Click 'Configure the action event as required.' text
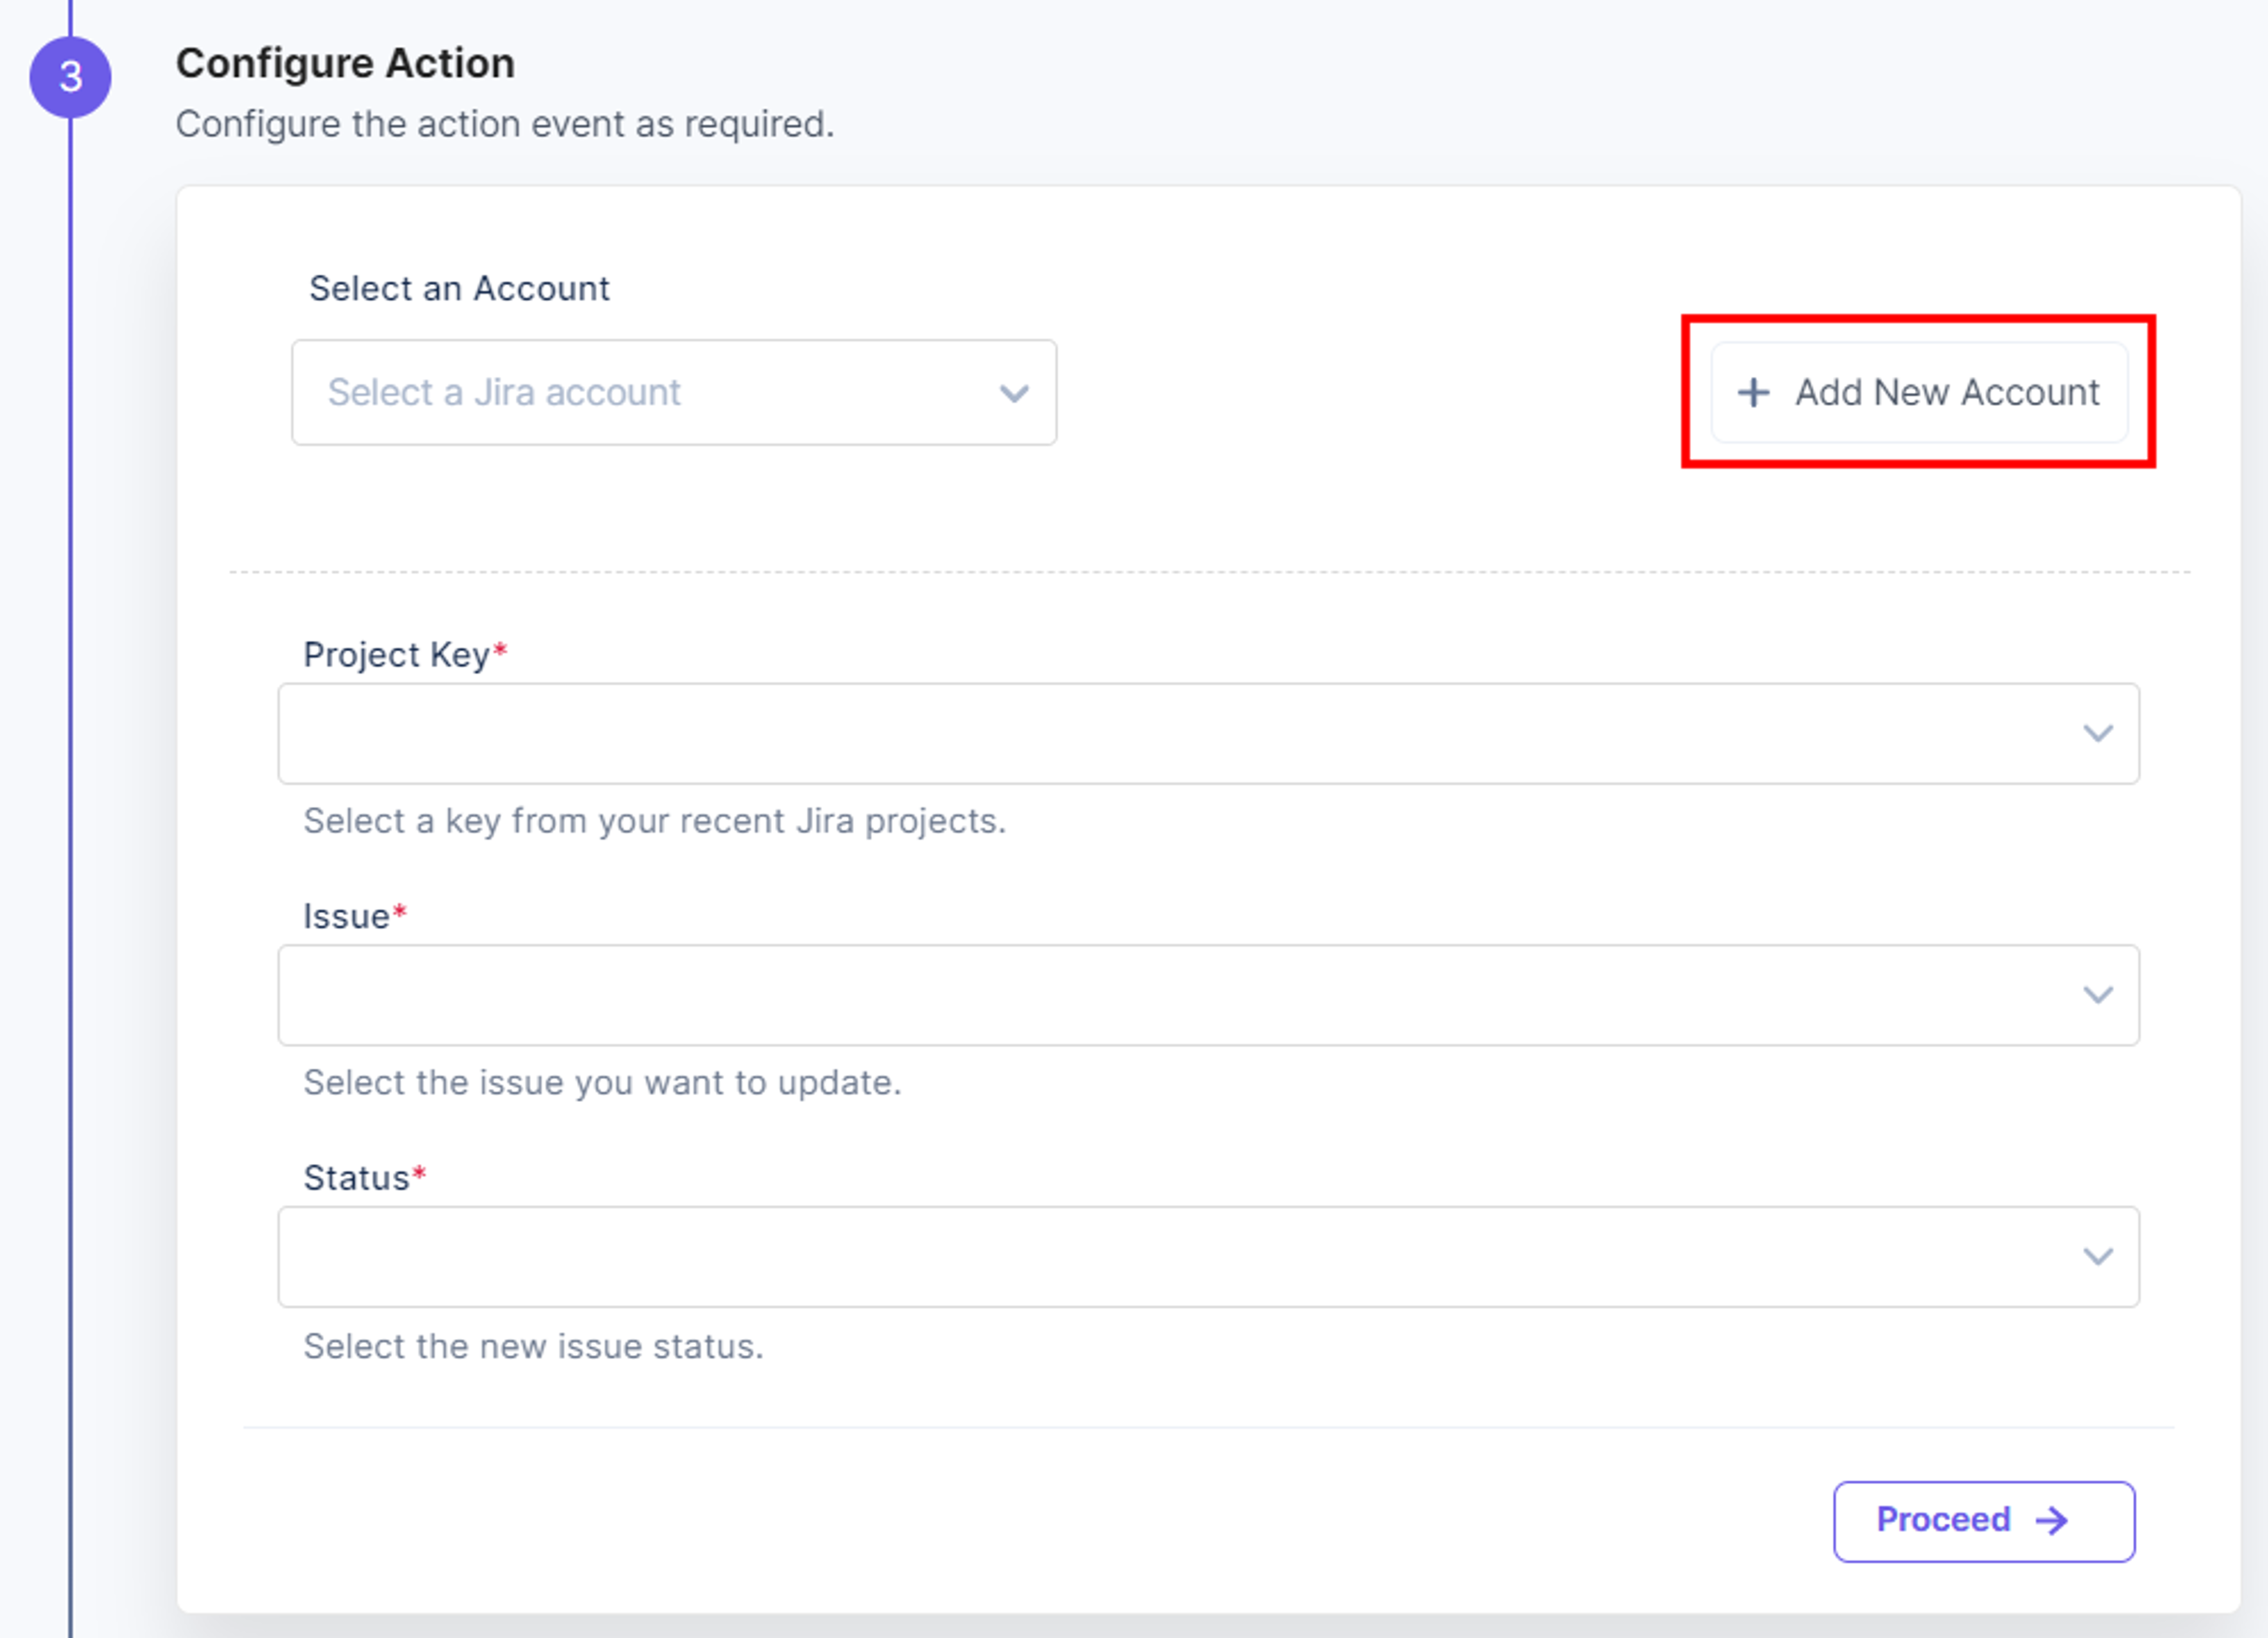2268x1638 pixels. click(x=505, y=125)
